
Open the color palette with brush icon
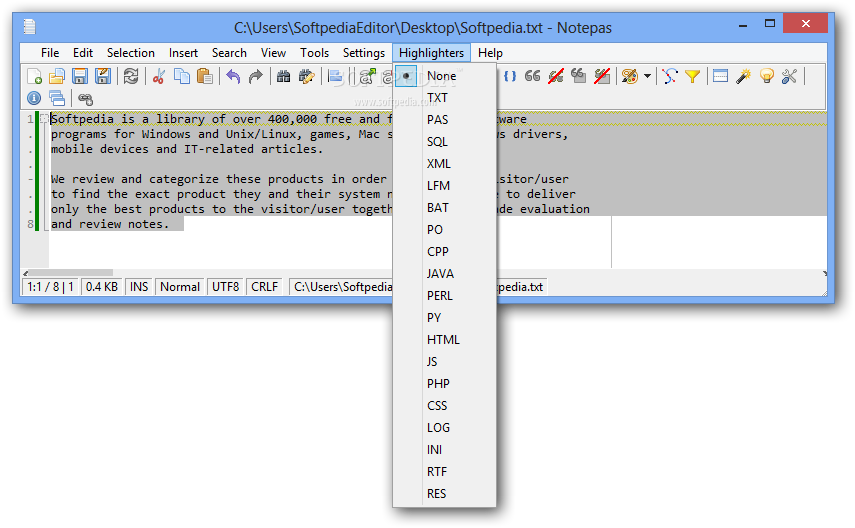point(629,76)
